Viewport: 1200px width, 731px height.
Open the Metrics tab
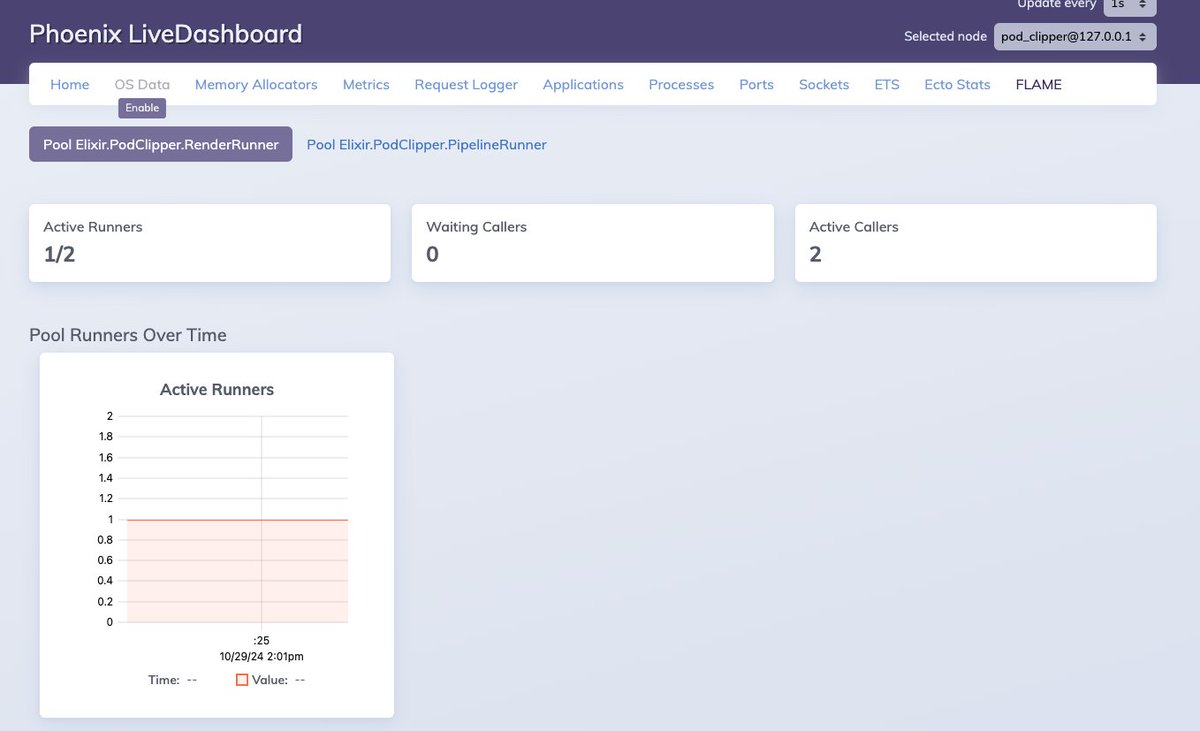point(365,85)
